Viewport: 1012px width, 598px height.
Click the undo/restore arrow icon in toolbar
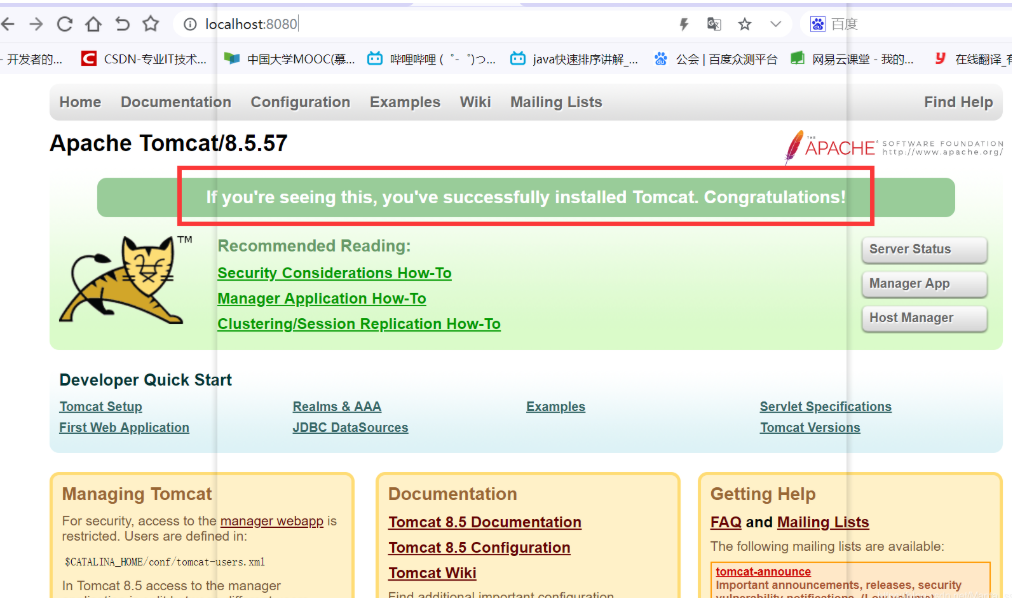[x=122, y=25]
